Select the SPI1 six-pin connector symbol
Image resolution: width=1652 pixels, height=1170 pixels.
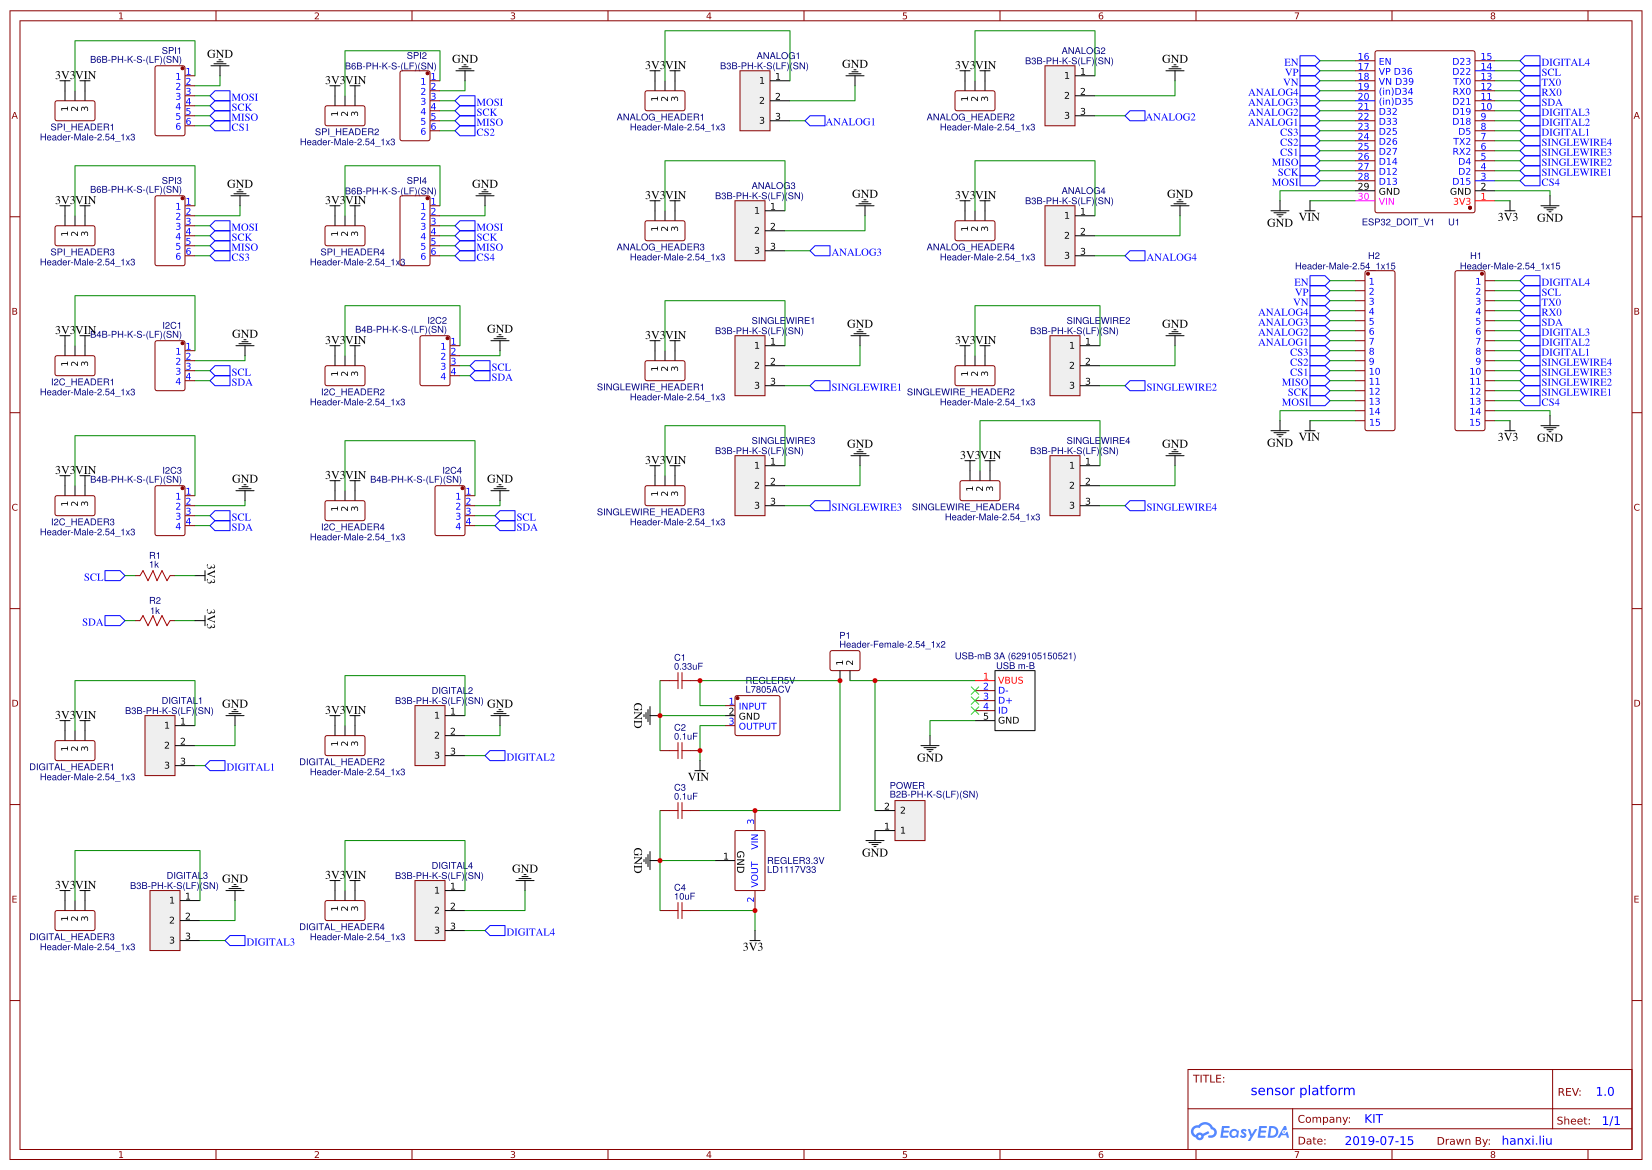click(170, 101)
